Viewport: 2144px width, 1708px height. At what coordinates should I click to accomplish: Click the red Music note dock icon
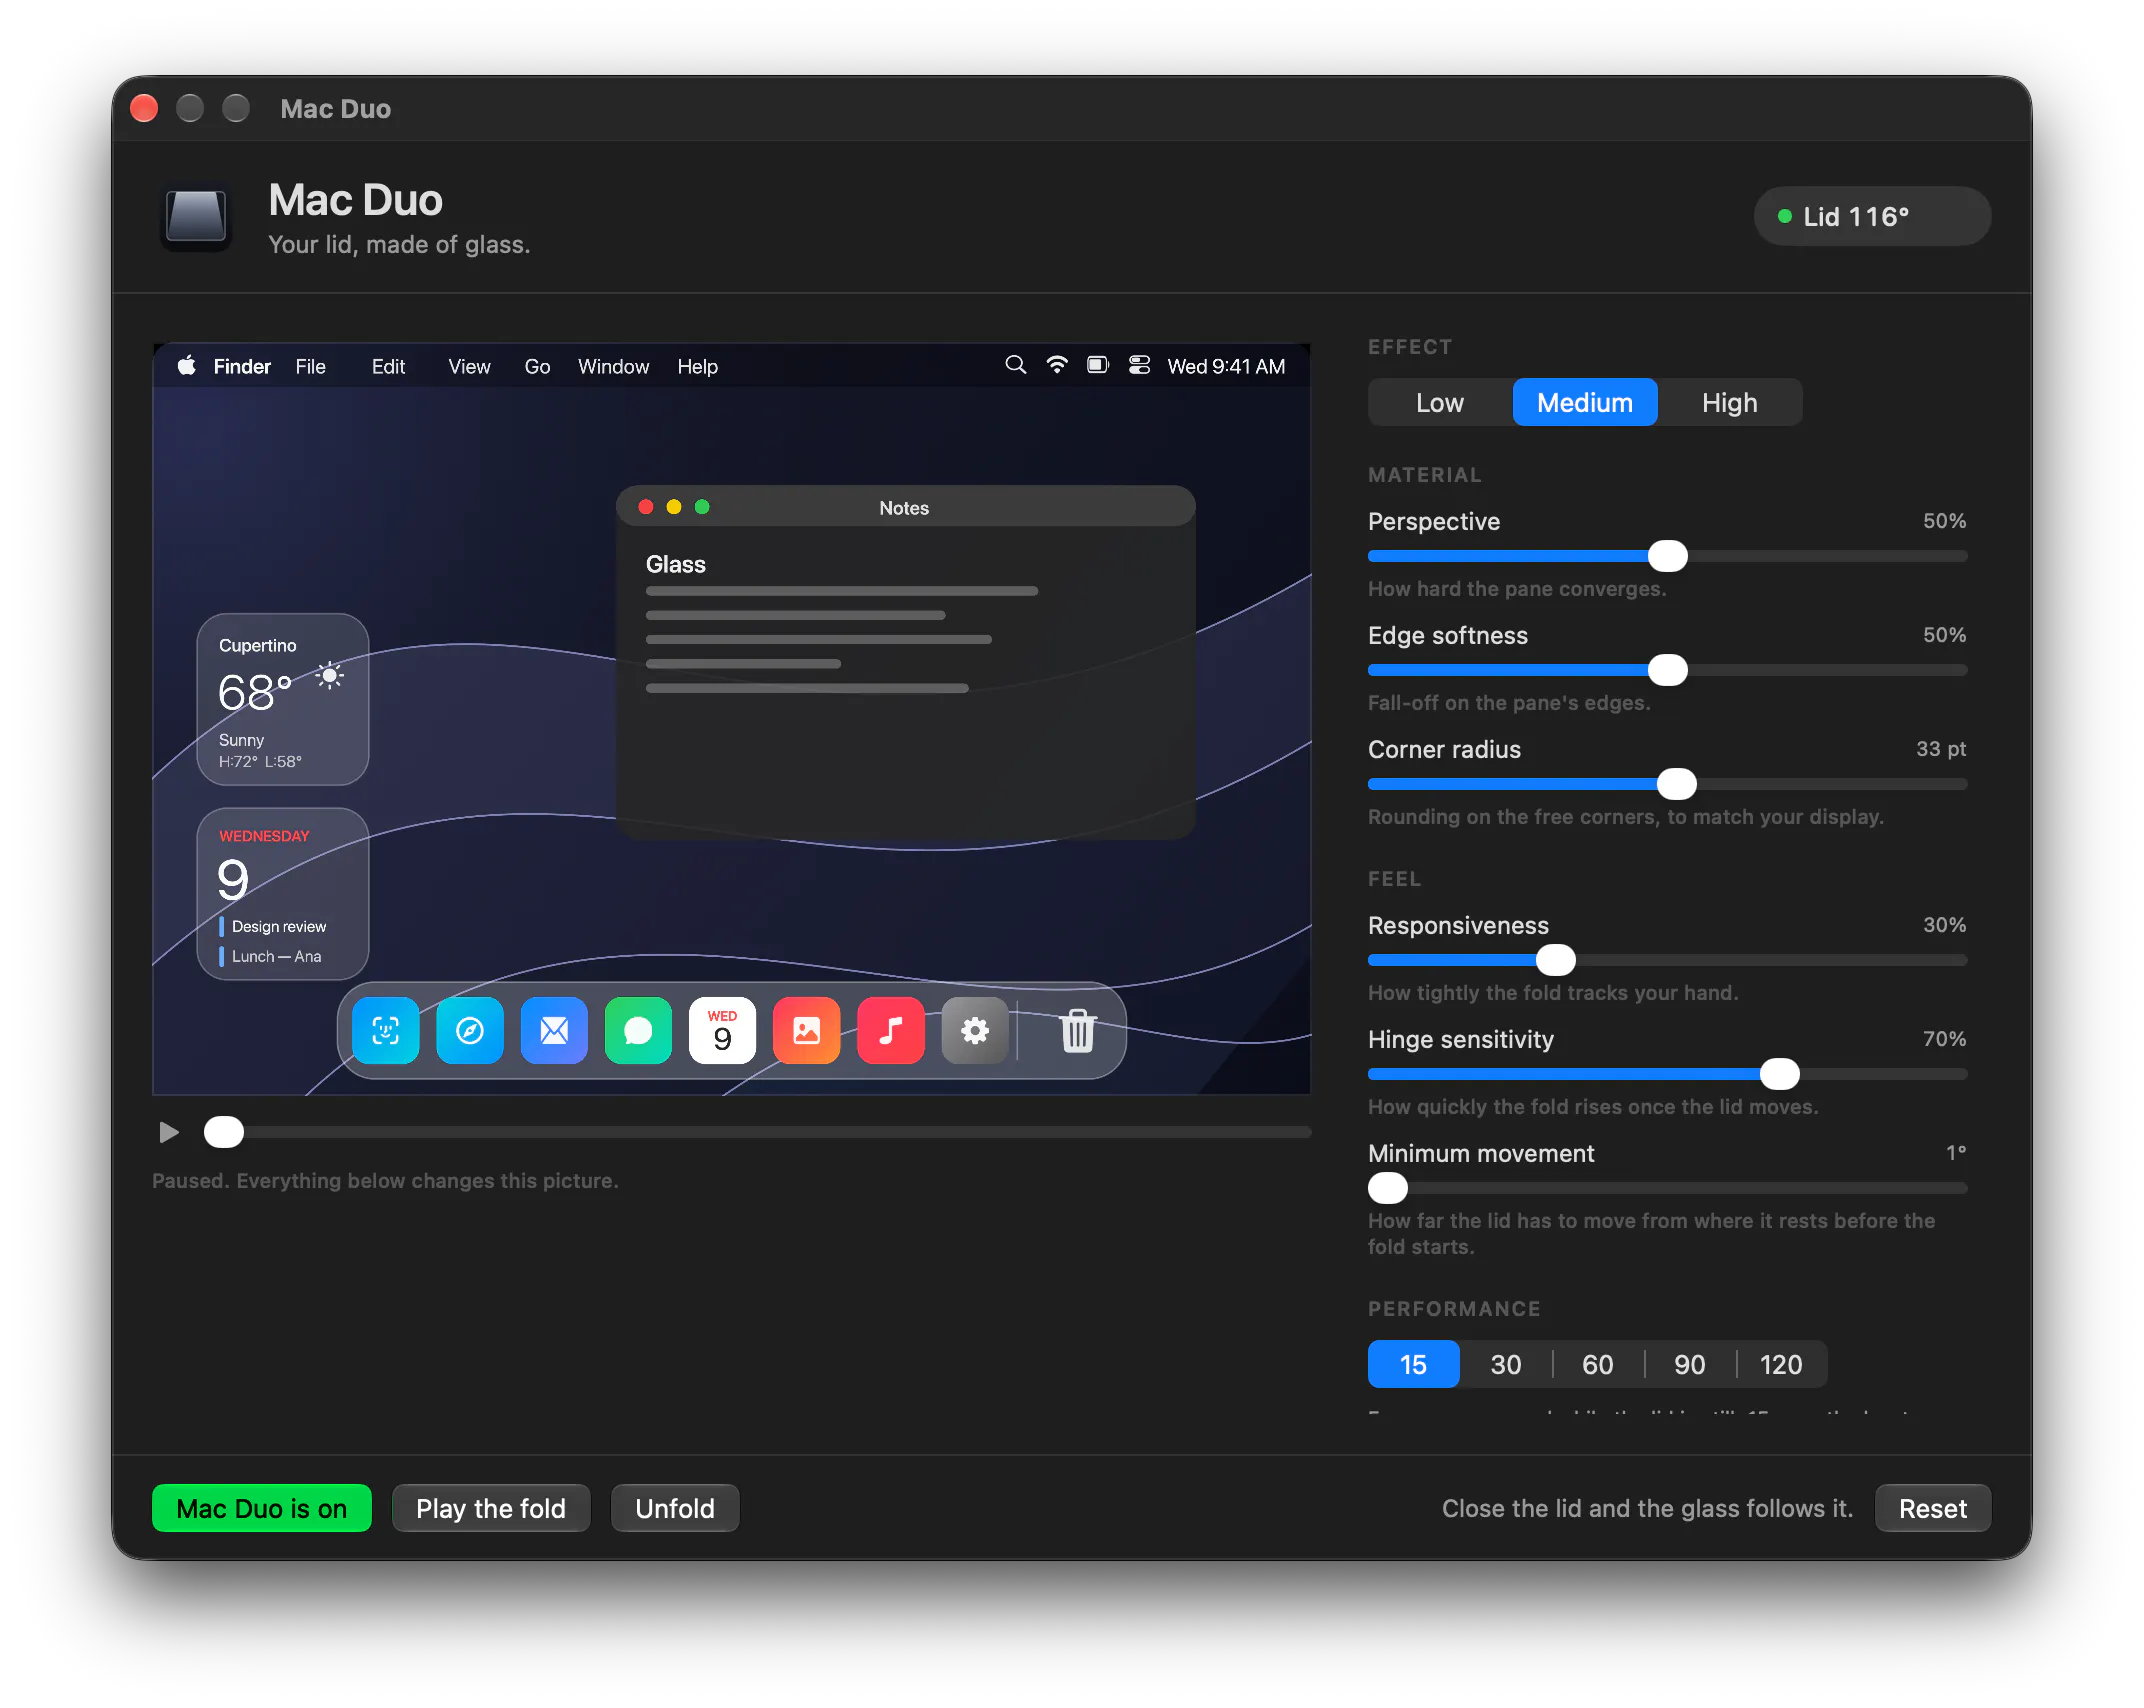[x=890, y=1030]
